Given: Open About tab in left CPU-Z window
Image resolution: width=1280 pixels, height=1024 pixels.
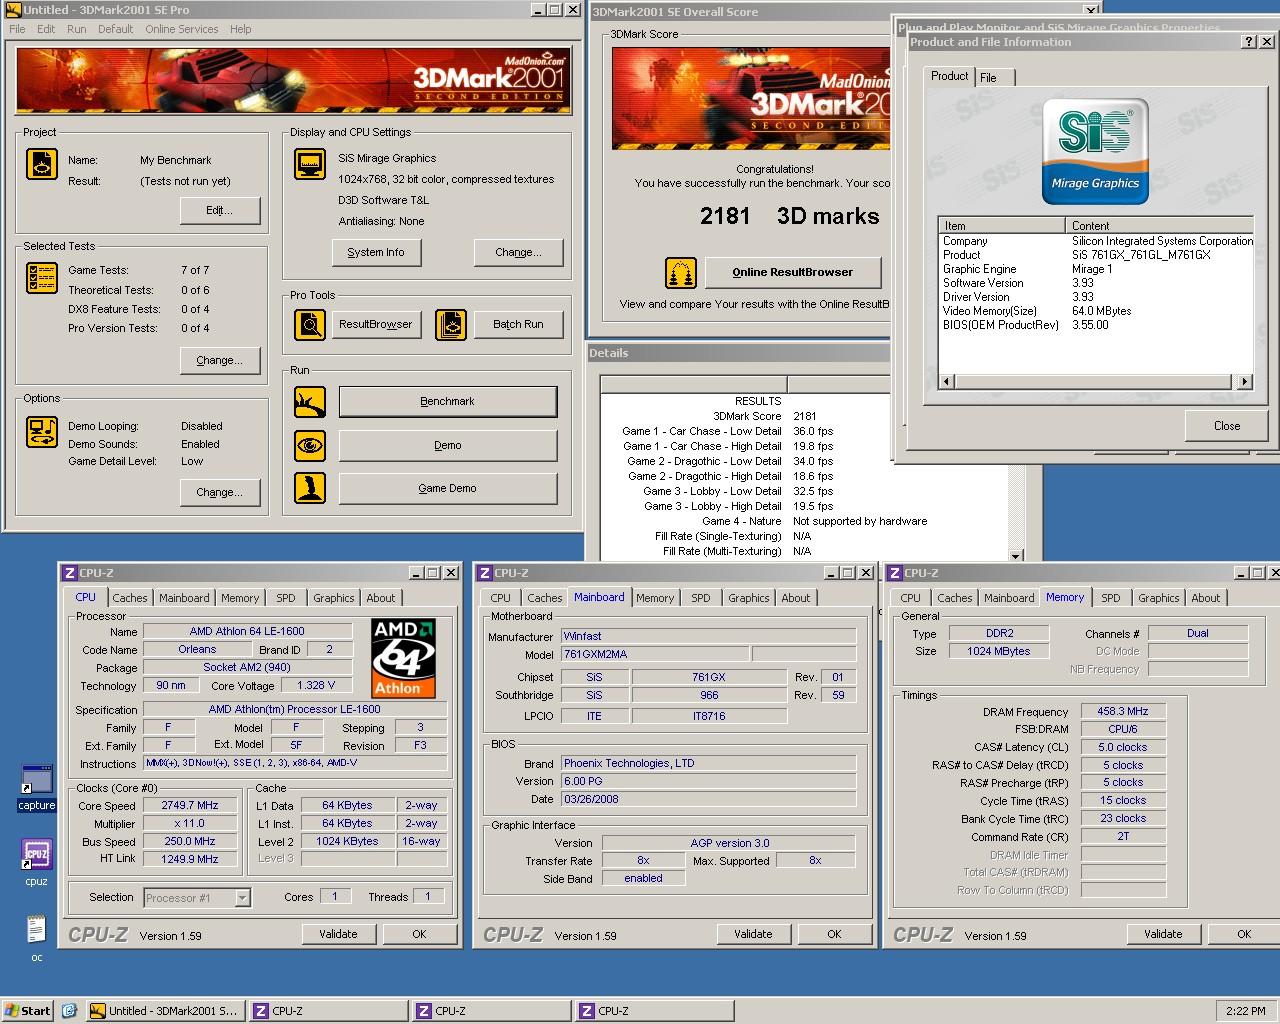Looking at the screenshot, I should [x=380, y=598].
